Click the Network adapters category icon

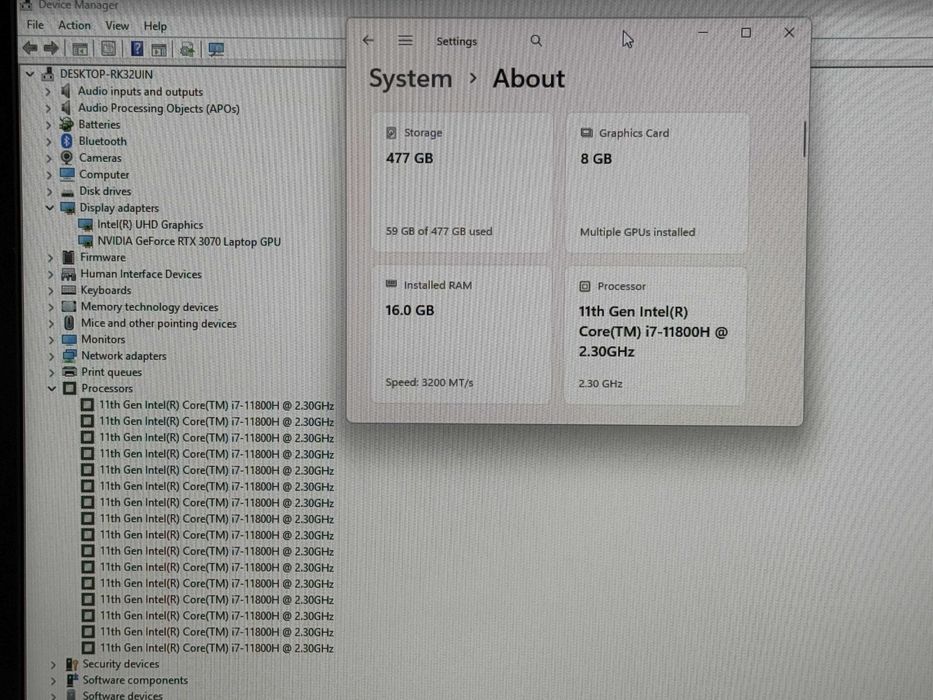pos(70,355)
